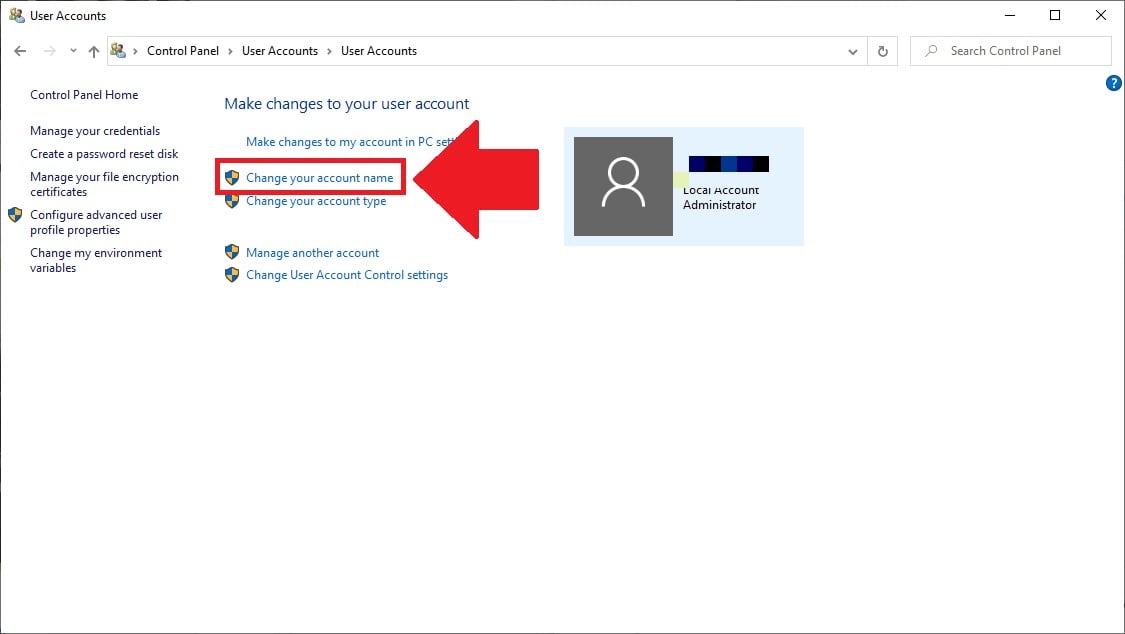Image resolution: width=1125 pixels, height=634 pixels.
Task: Expand the chevron after first User Accounts breadcrumb
Action: click(x=329, y=51)
